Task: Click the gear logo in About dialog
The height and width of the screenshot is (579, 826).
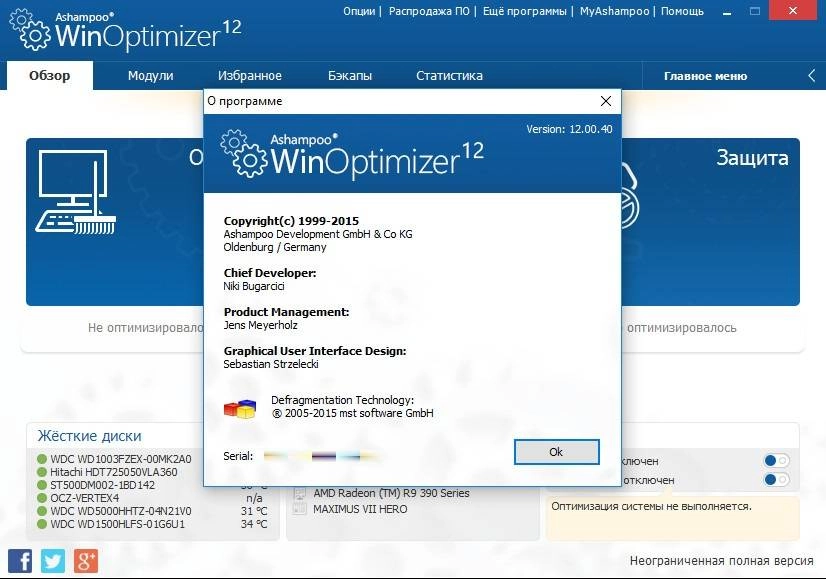Action: tap(243, 153)
